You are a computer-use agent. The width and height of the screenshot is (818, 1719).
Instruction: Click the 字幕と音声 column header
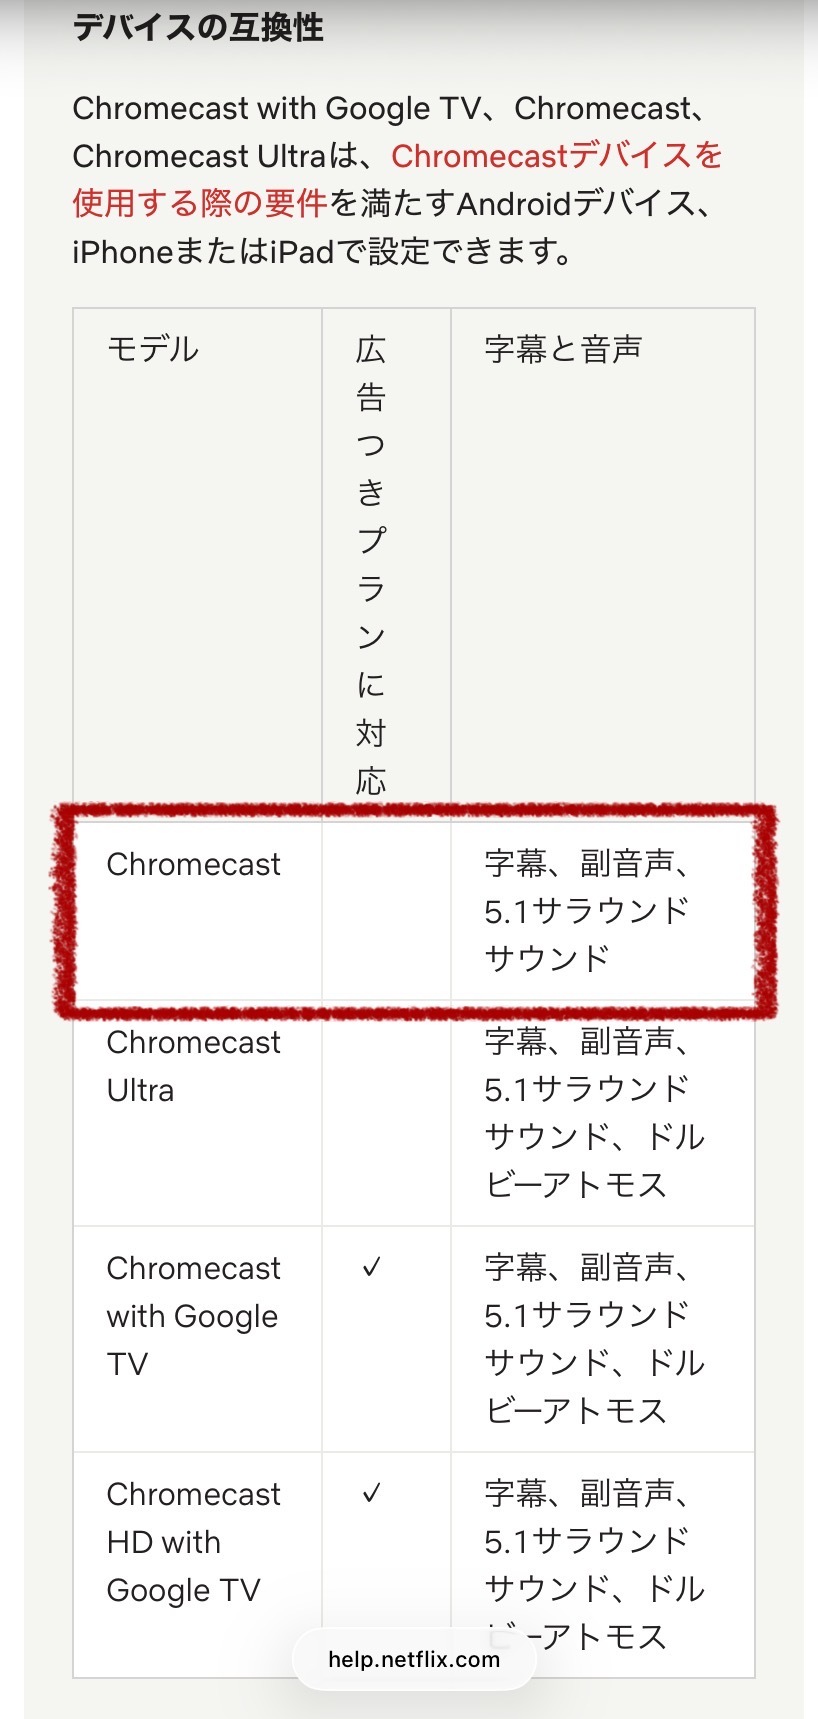coord(563,349)
